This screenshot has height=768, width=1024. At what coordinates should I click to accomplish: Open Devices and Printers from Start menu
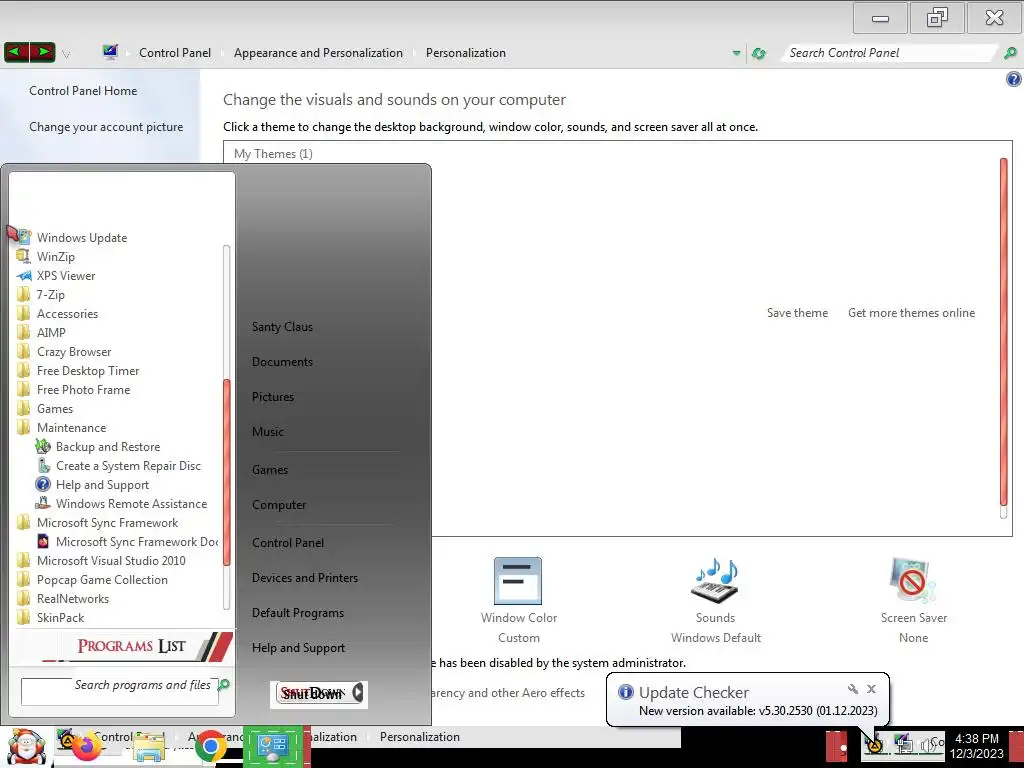[305, 578]
